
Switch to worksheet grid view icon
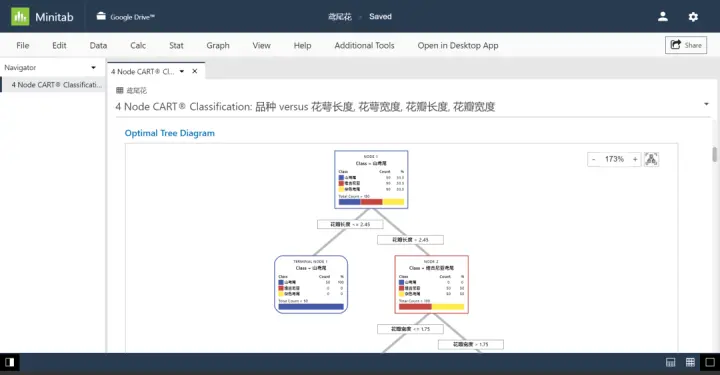pos(690,363)
